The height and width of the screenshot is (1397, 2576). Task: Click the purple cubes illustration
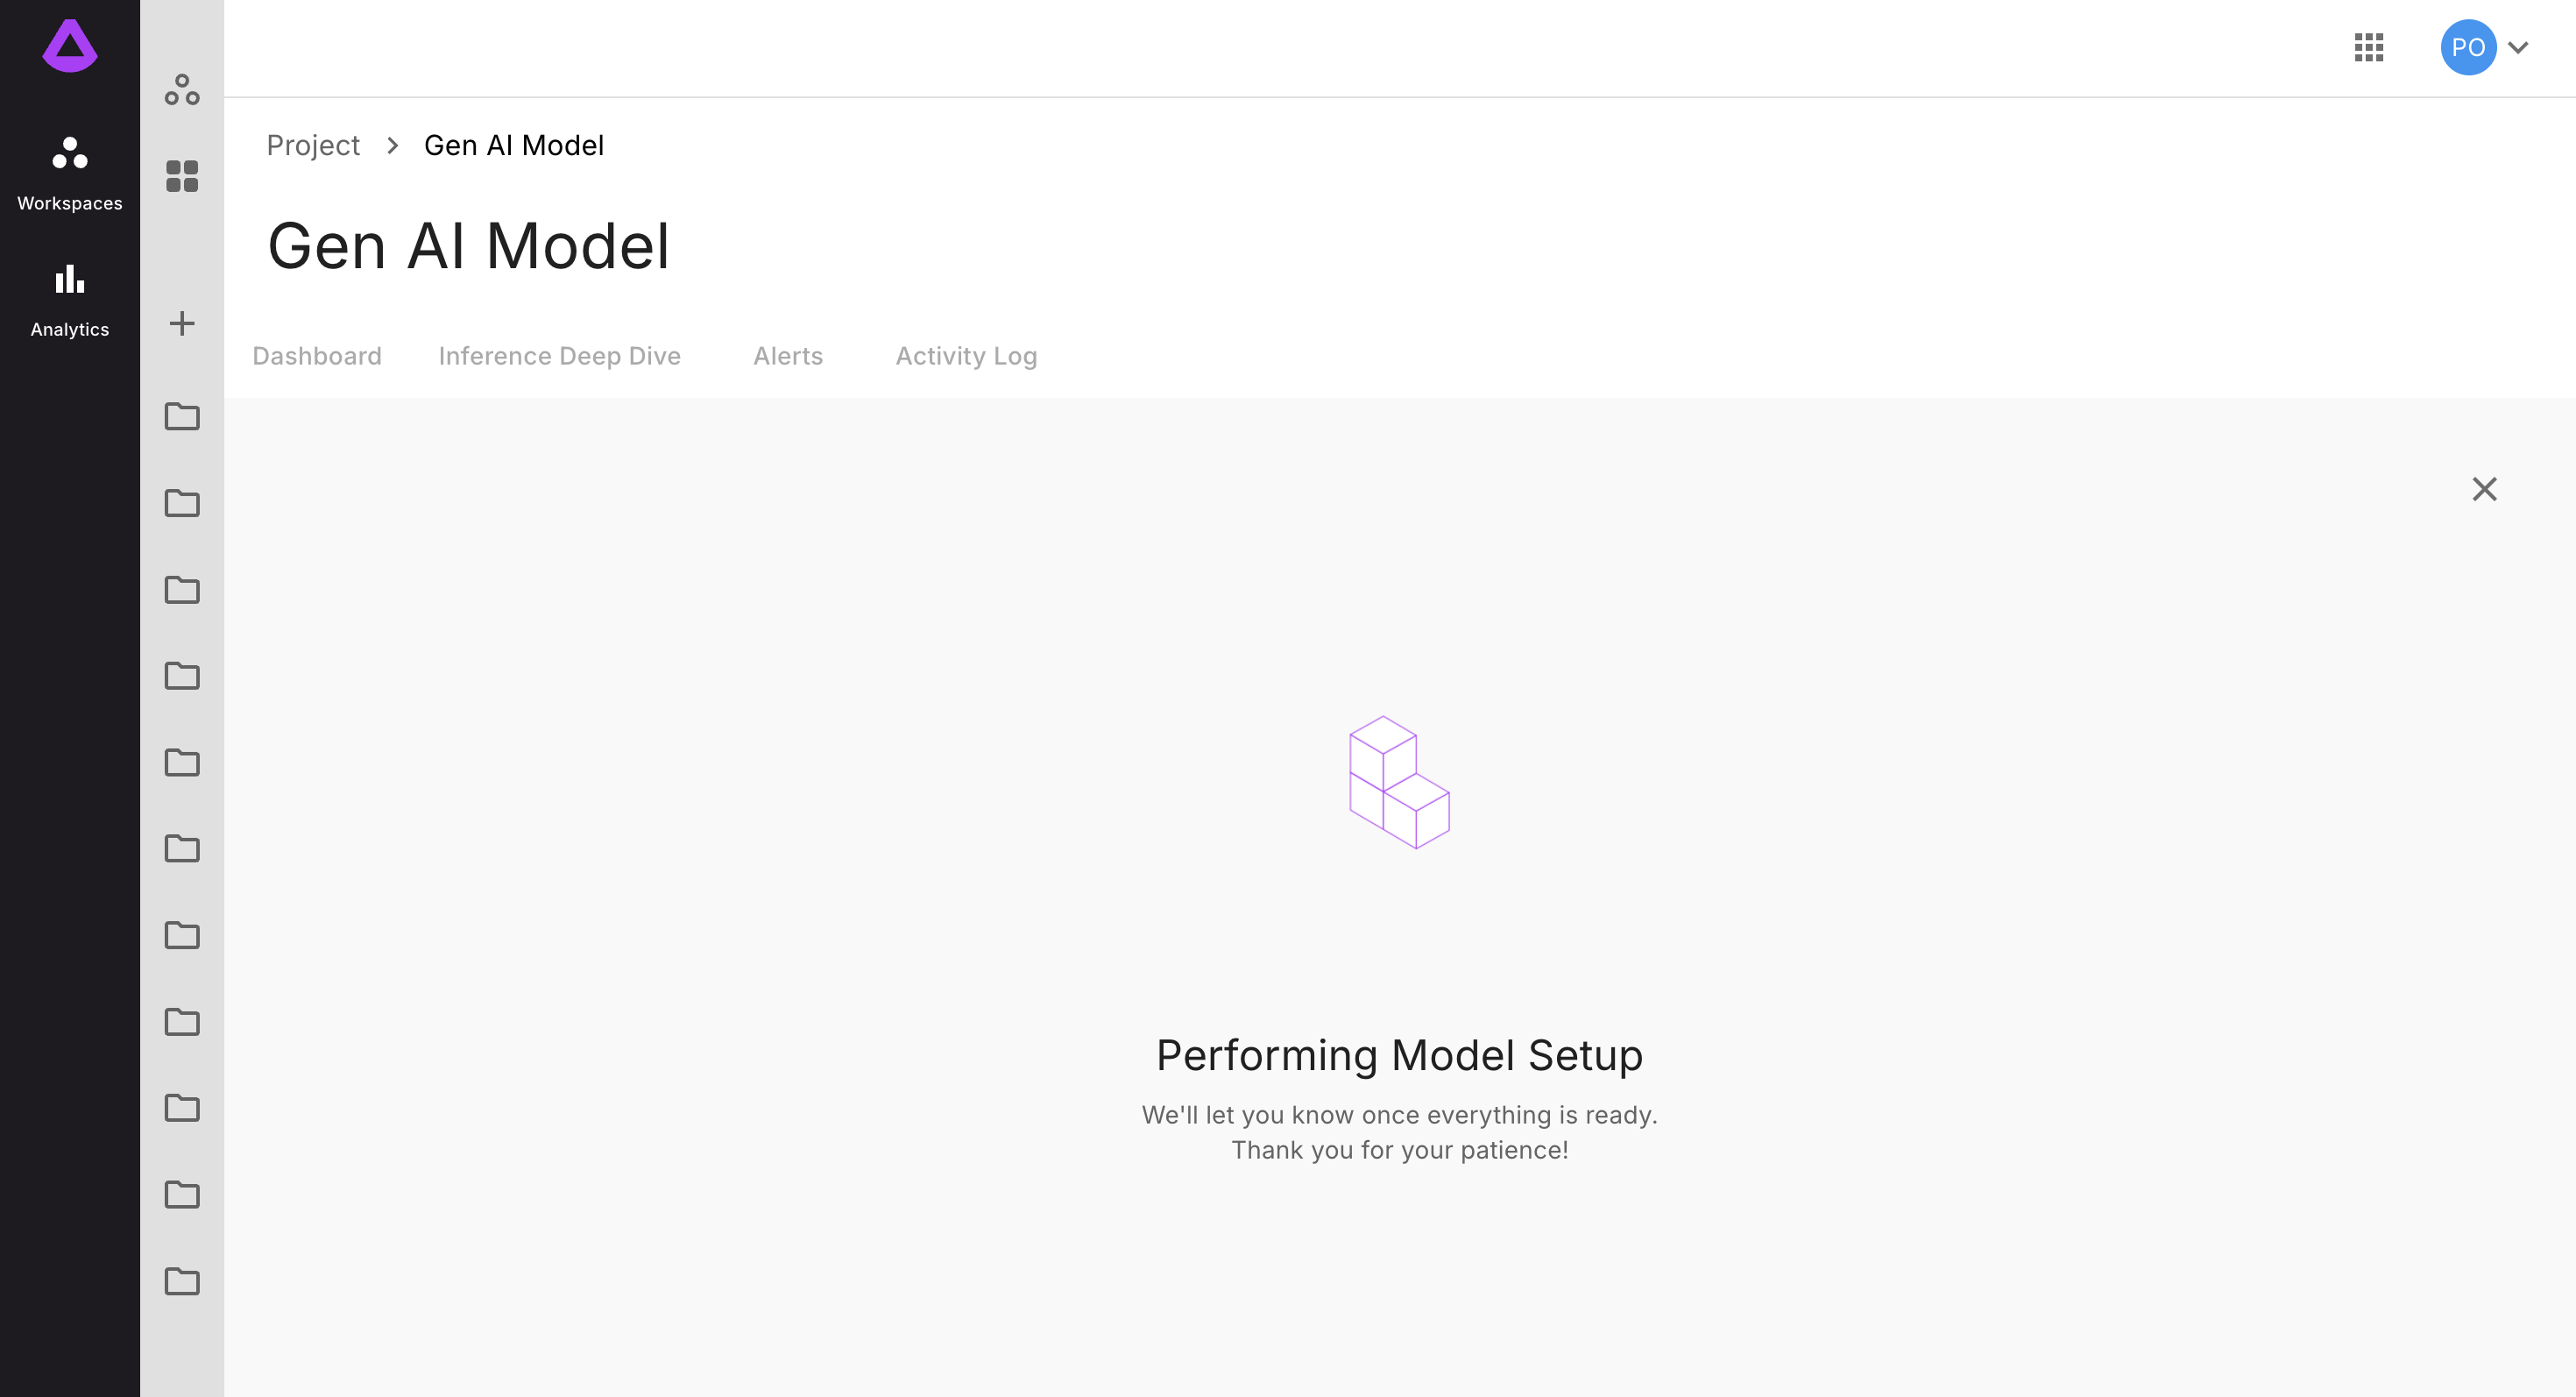point(1399,782)
